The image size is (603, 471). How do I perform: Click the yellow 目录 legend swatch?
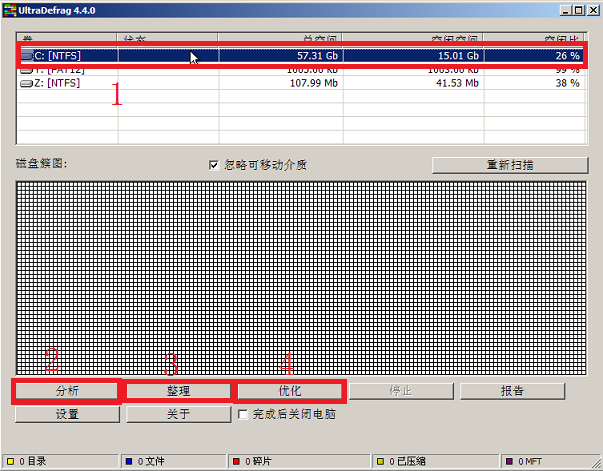coord(10,461)
